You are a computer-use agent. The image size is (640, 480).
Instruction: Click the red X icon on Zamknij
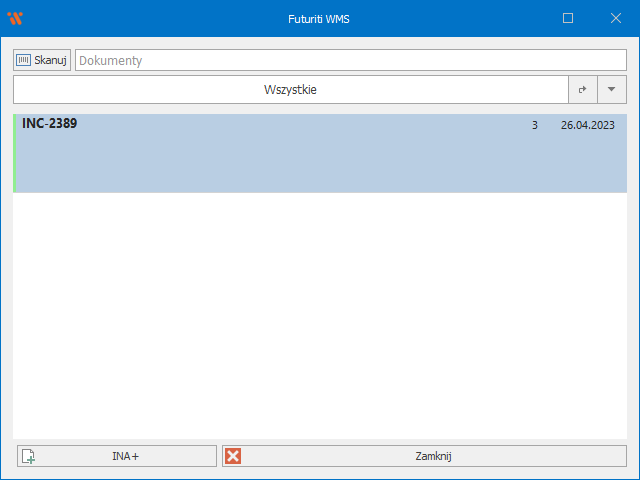[x=233, y=456]
